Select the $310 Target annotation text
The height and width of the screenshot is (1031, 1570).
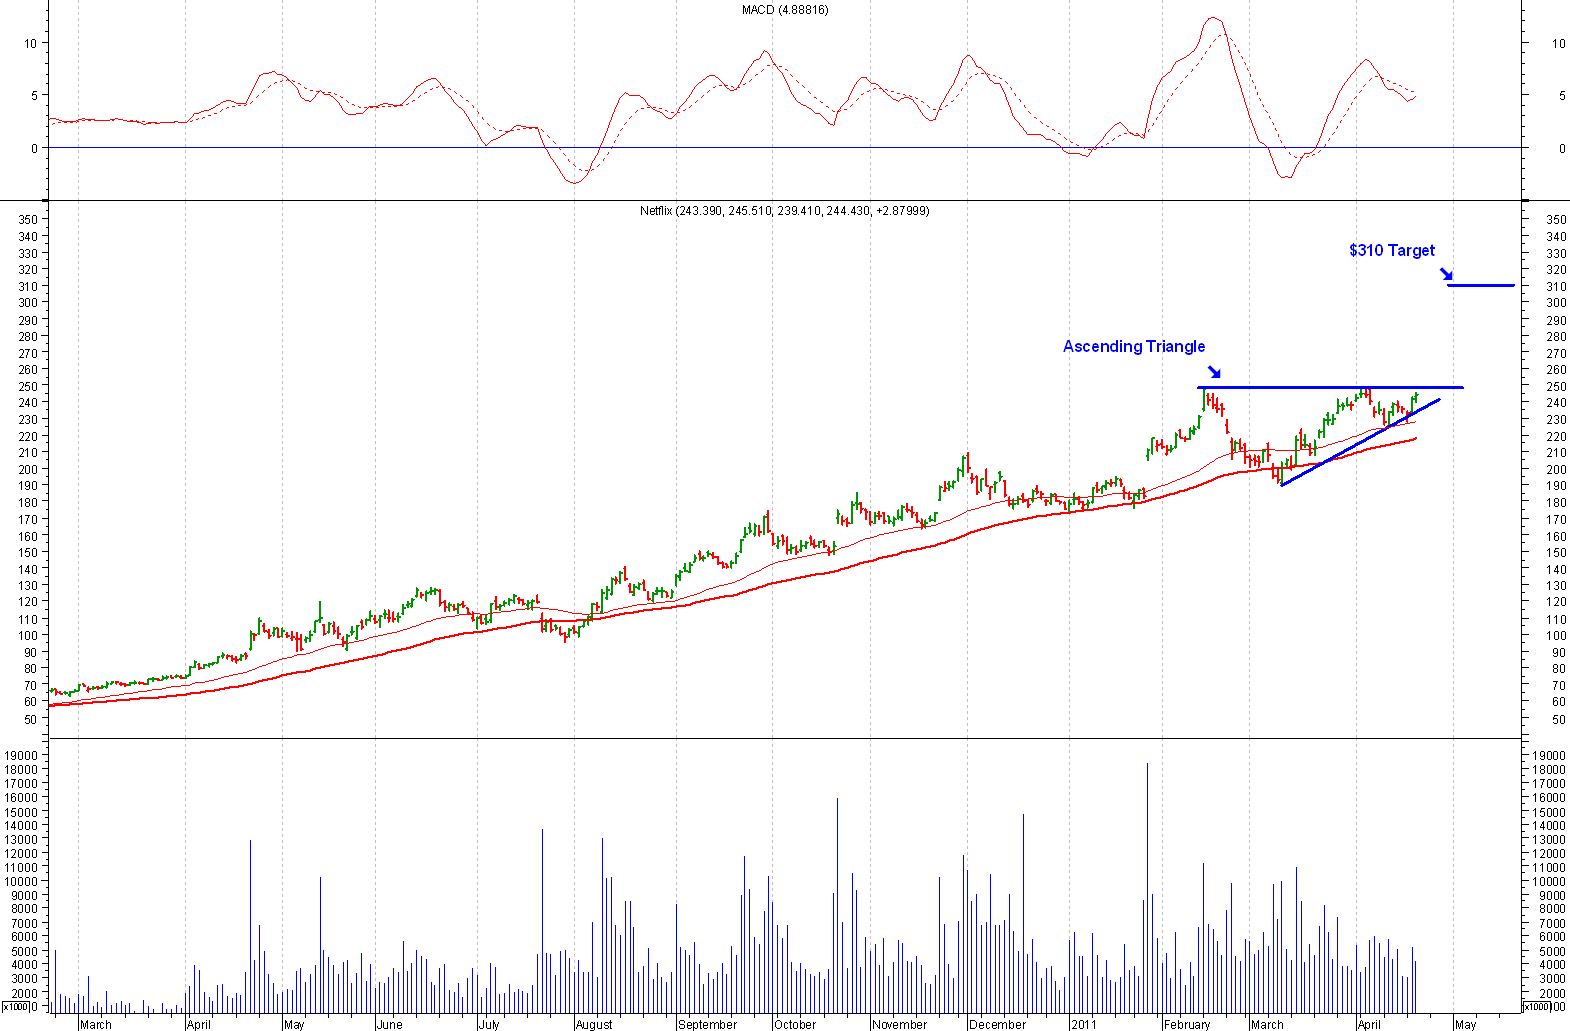coord(1391,250)
